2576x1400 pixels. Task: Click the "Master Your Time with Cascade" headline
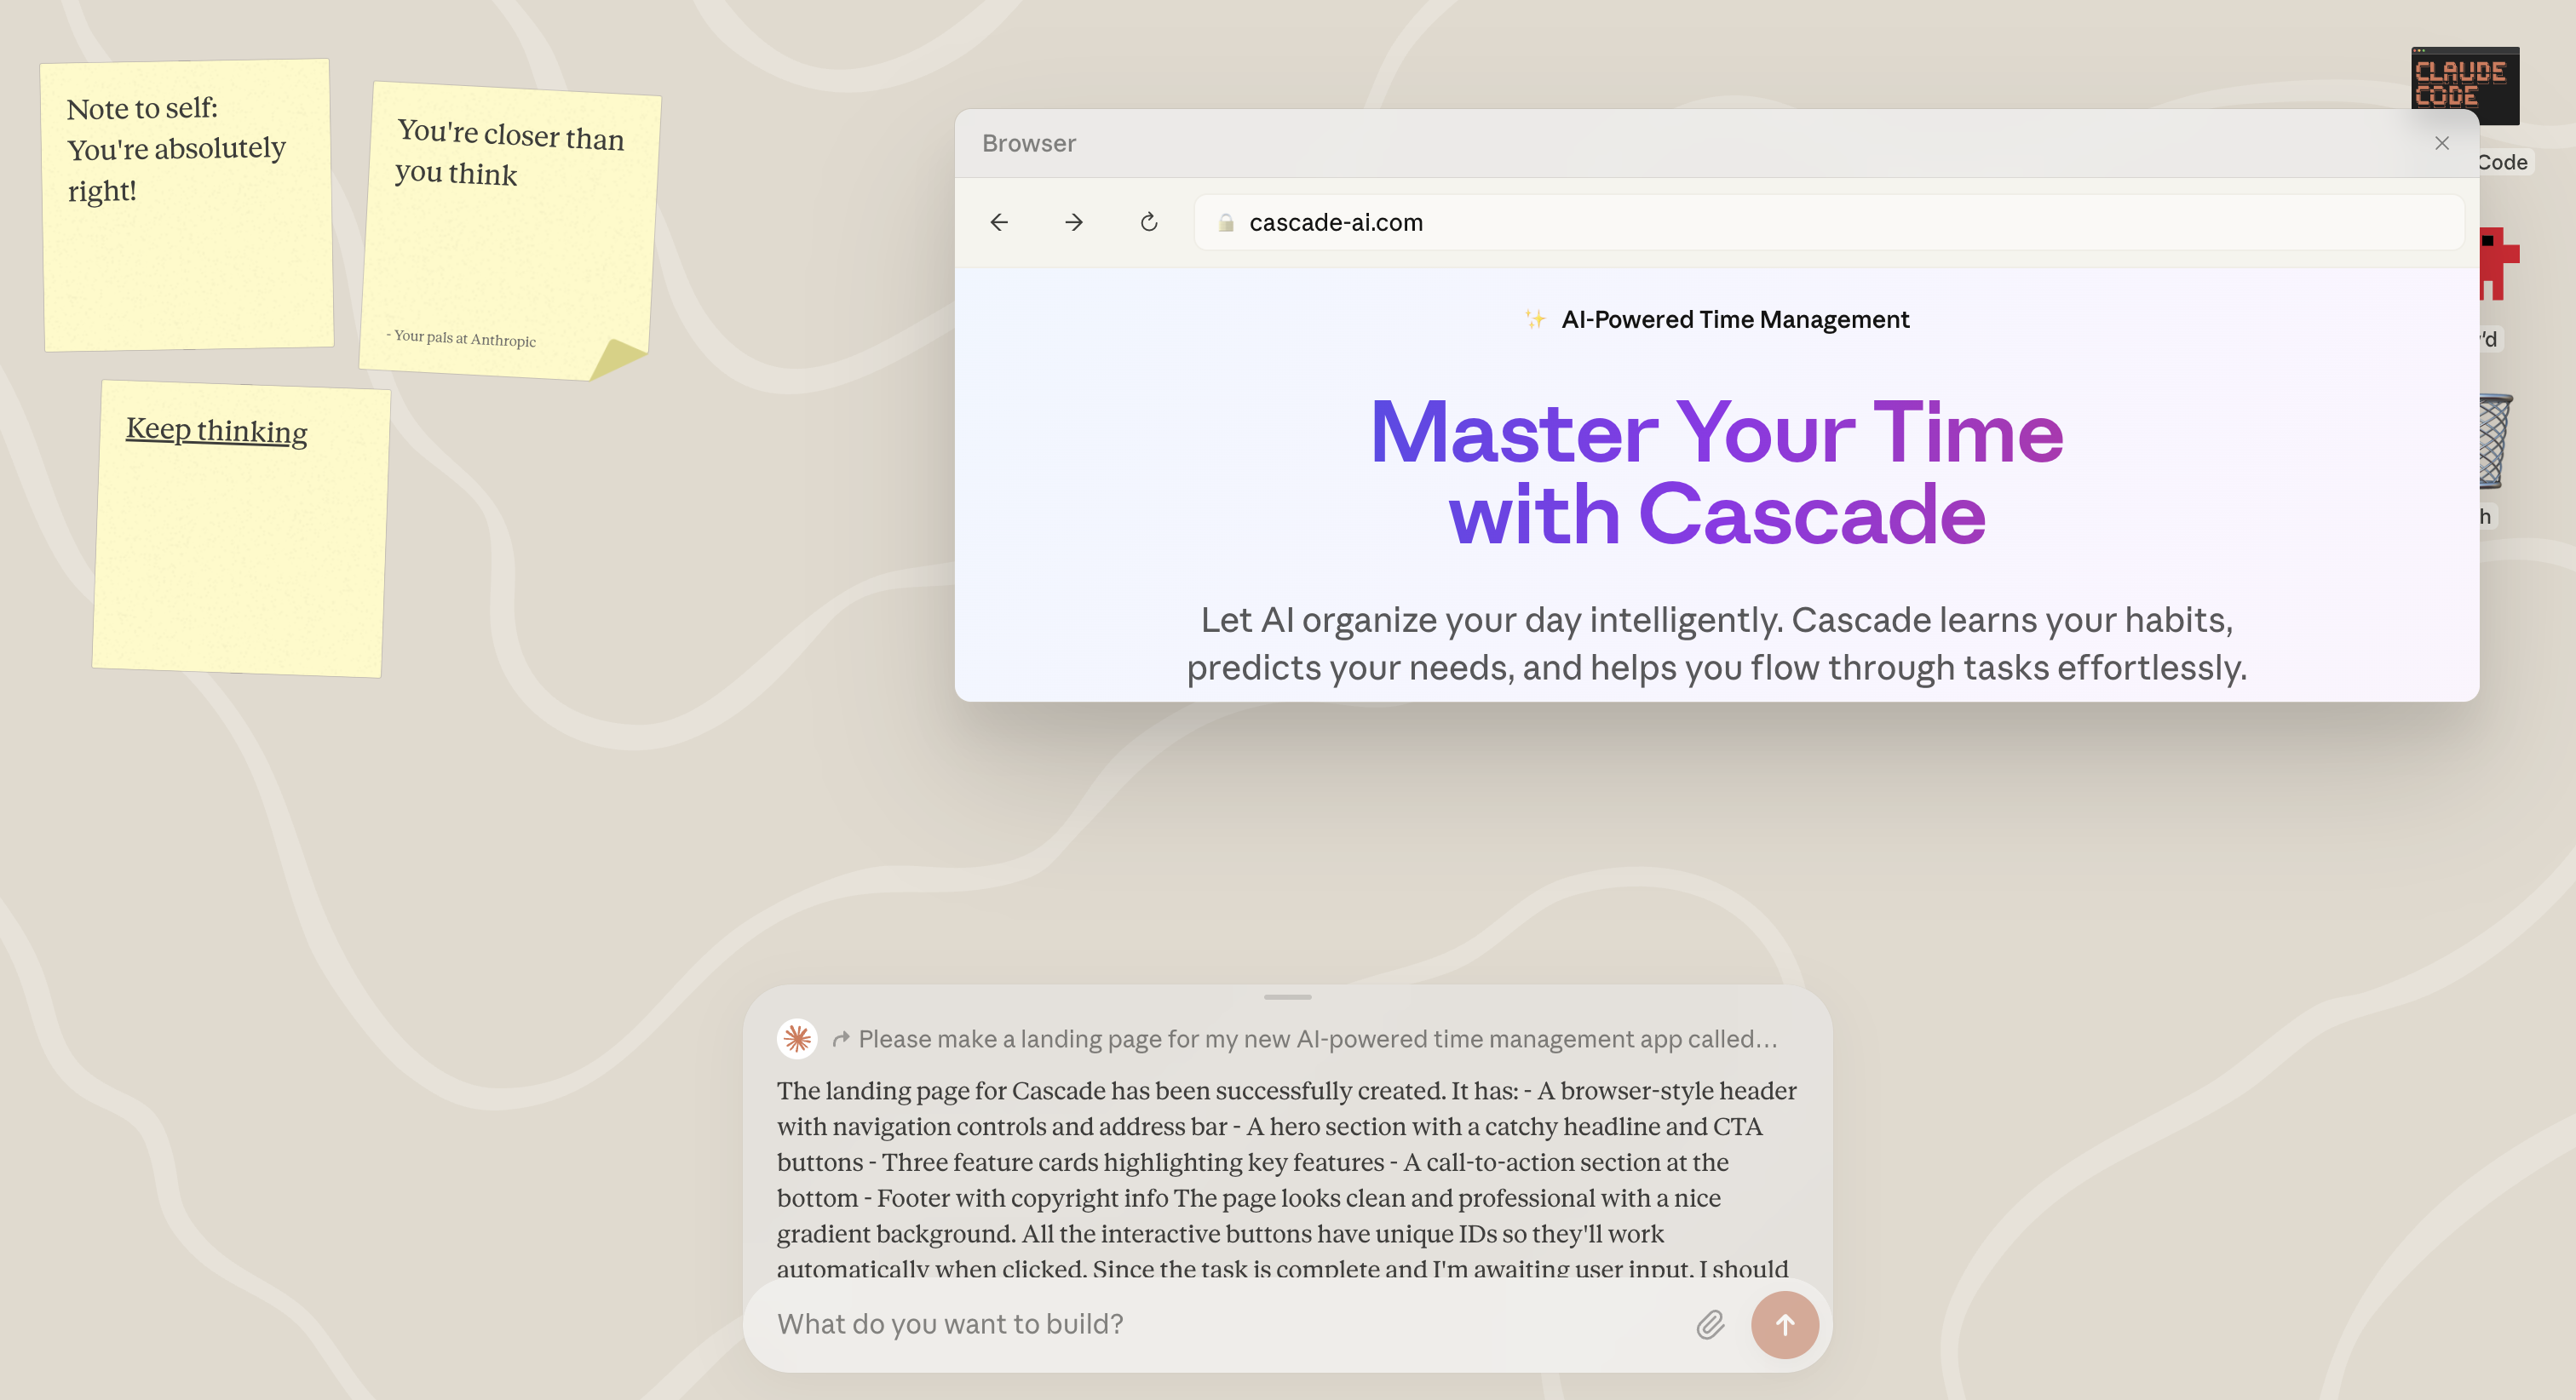tap(1716, 472)
